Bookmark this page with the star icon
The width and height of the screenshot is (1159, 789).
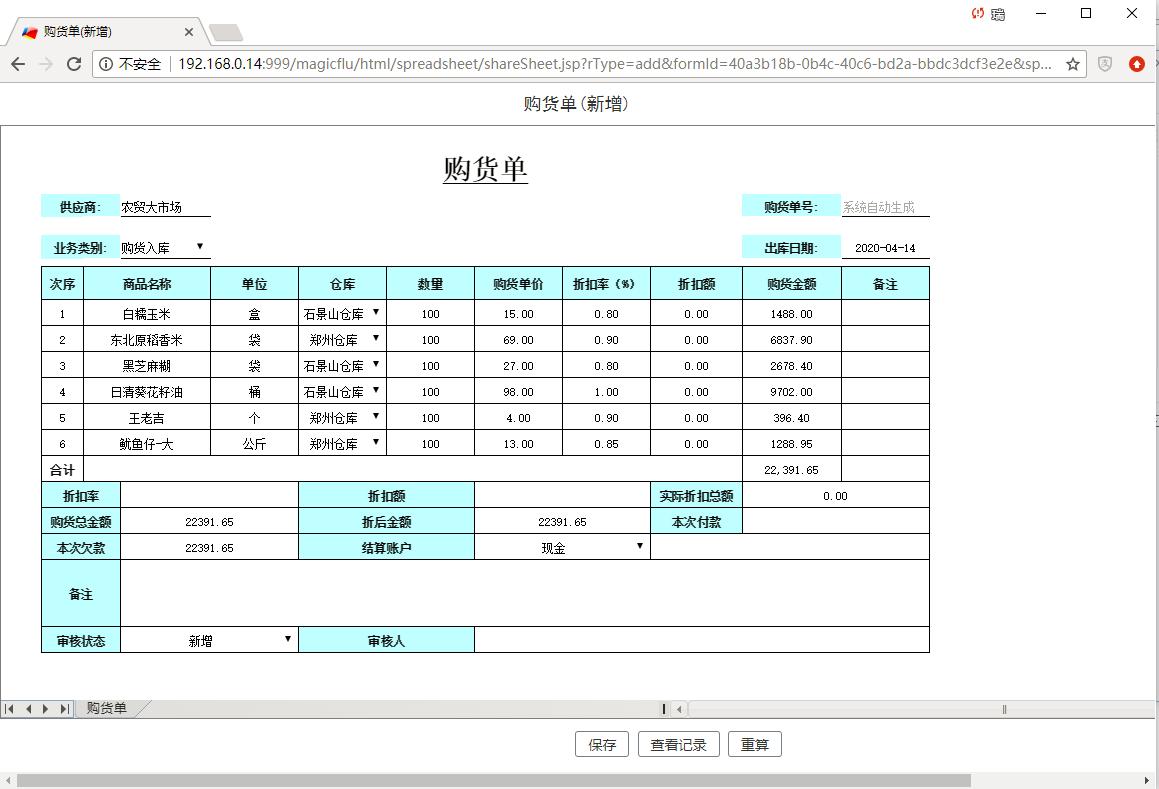[1074, 62]
